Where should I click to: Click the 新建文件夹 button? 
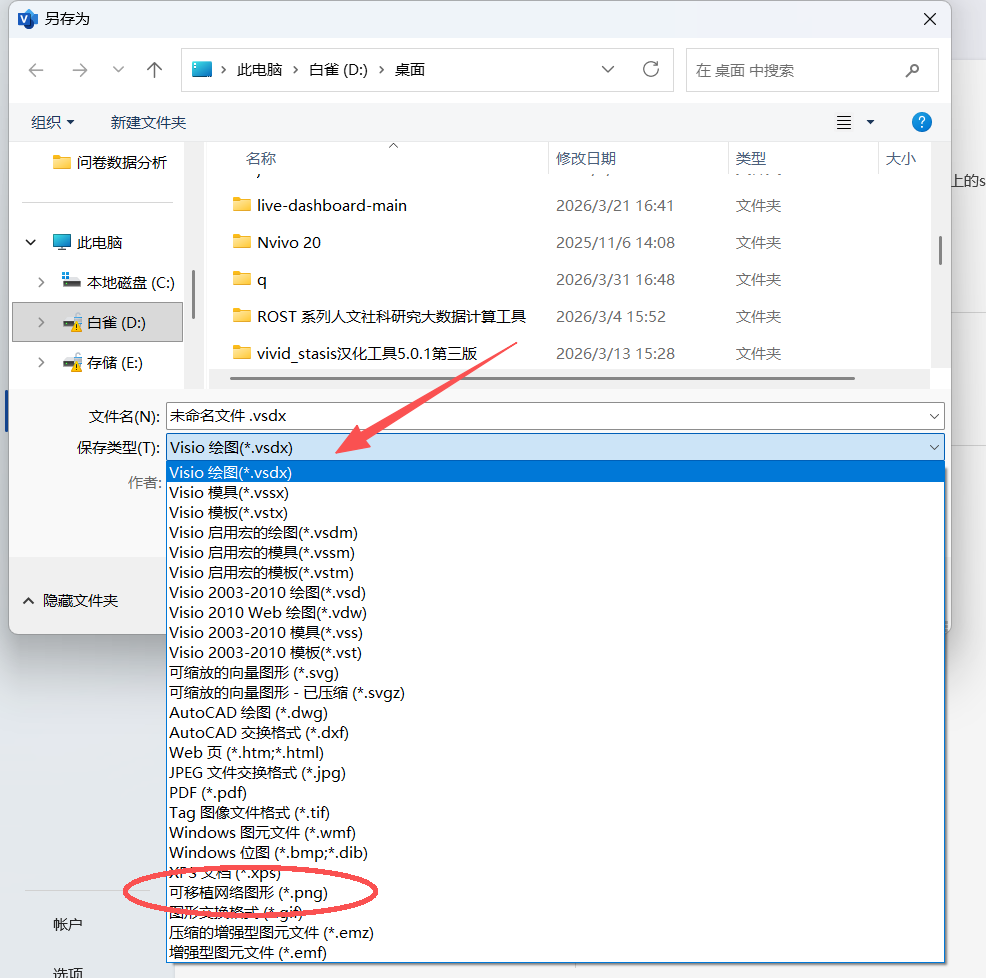point(148,122)
